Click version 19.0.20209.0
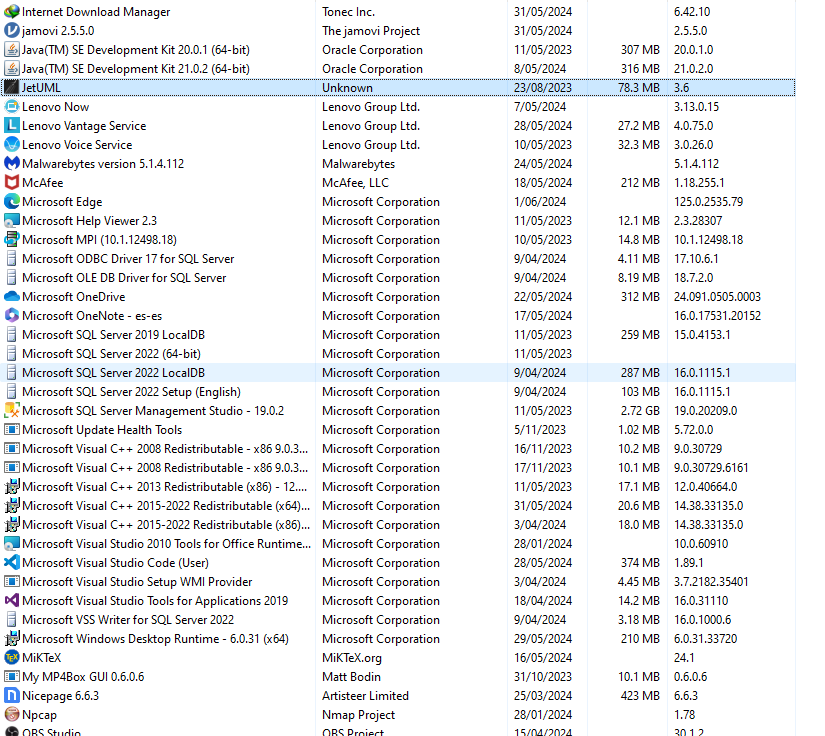Screen dimensions: 825x736 (705, 411)
